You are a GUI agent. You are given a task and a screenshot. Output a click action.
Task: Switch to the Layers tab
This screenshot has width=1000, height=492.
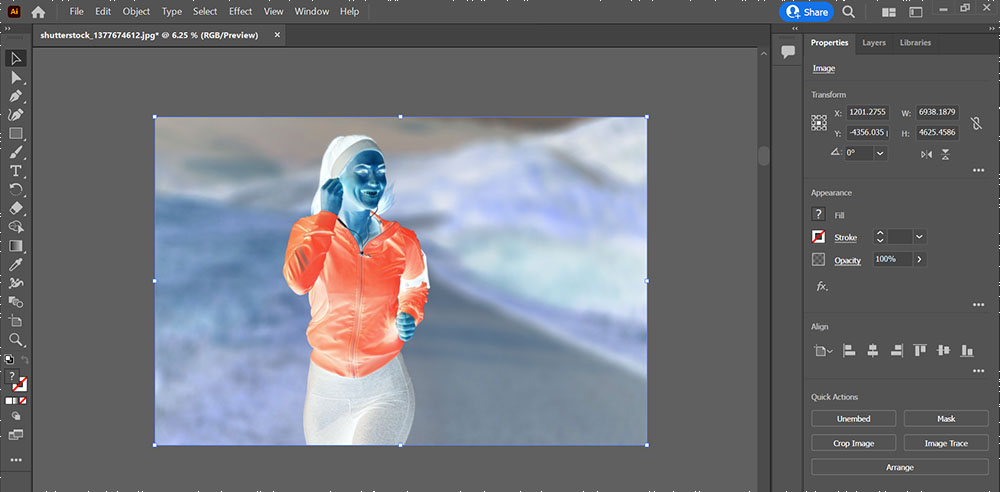[873, 43]
